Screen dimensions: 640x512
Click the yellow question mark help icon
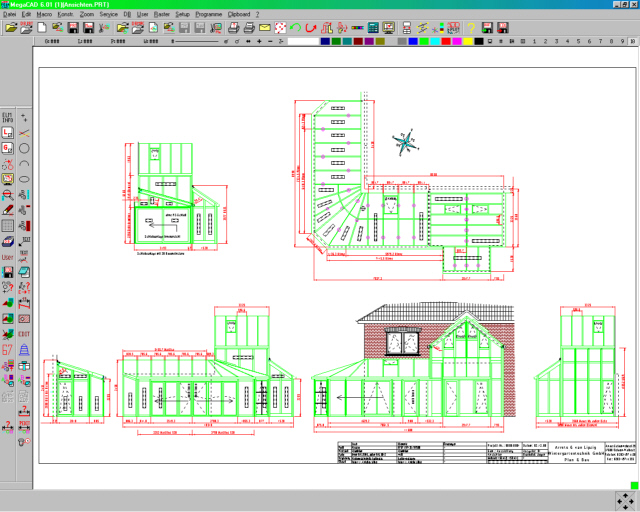[469, 28]
